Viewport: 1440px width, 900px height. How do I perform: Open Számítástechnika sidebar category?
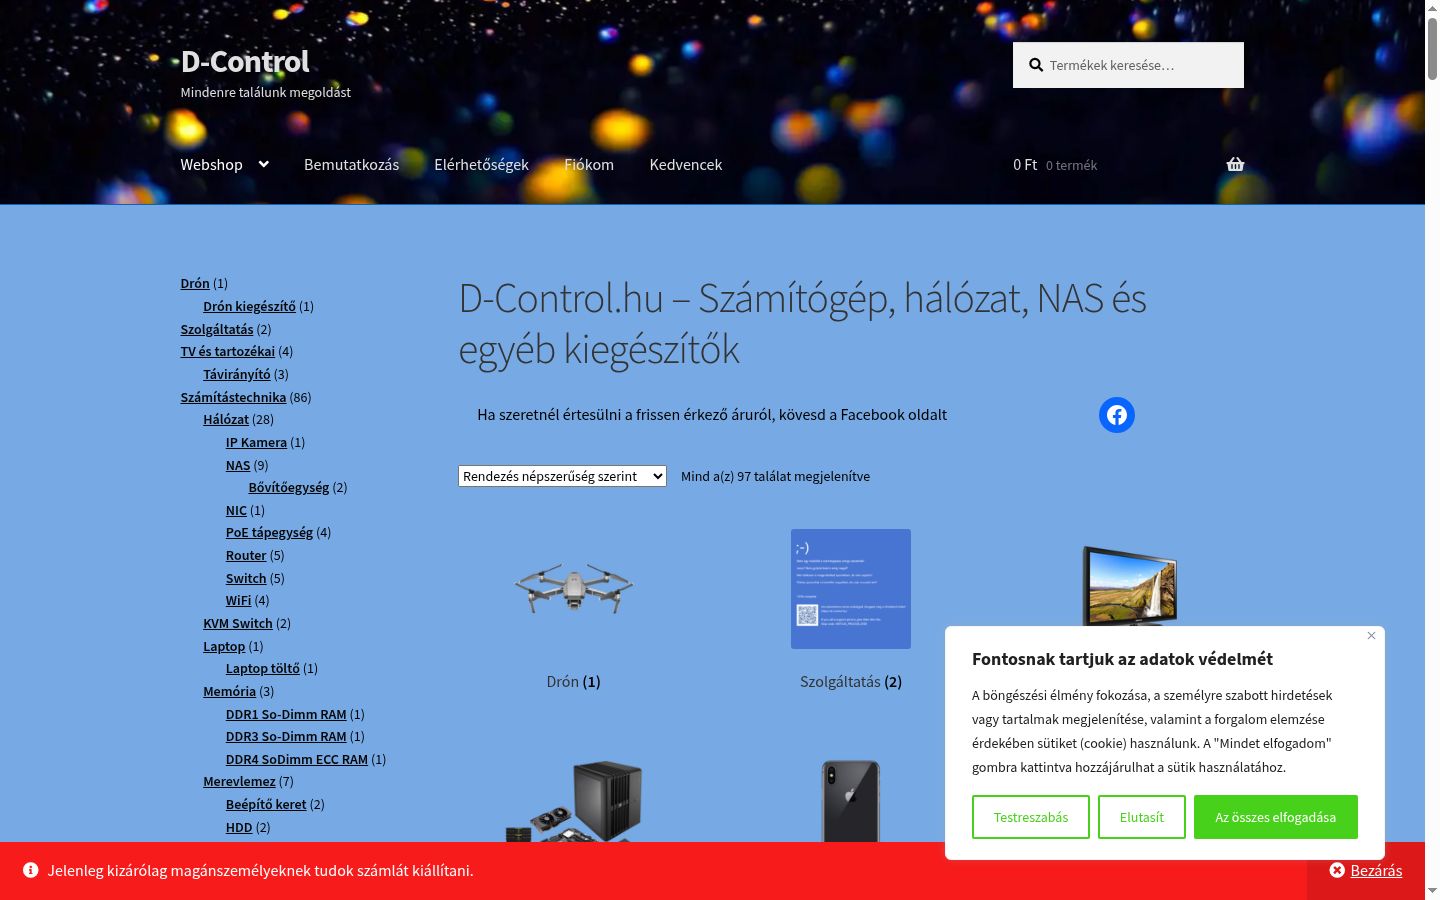pyautogui.click(x=233, y=397)
